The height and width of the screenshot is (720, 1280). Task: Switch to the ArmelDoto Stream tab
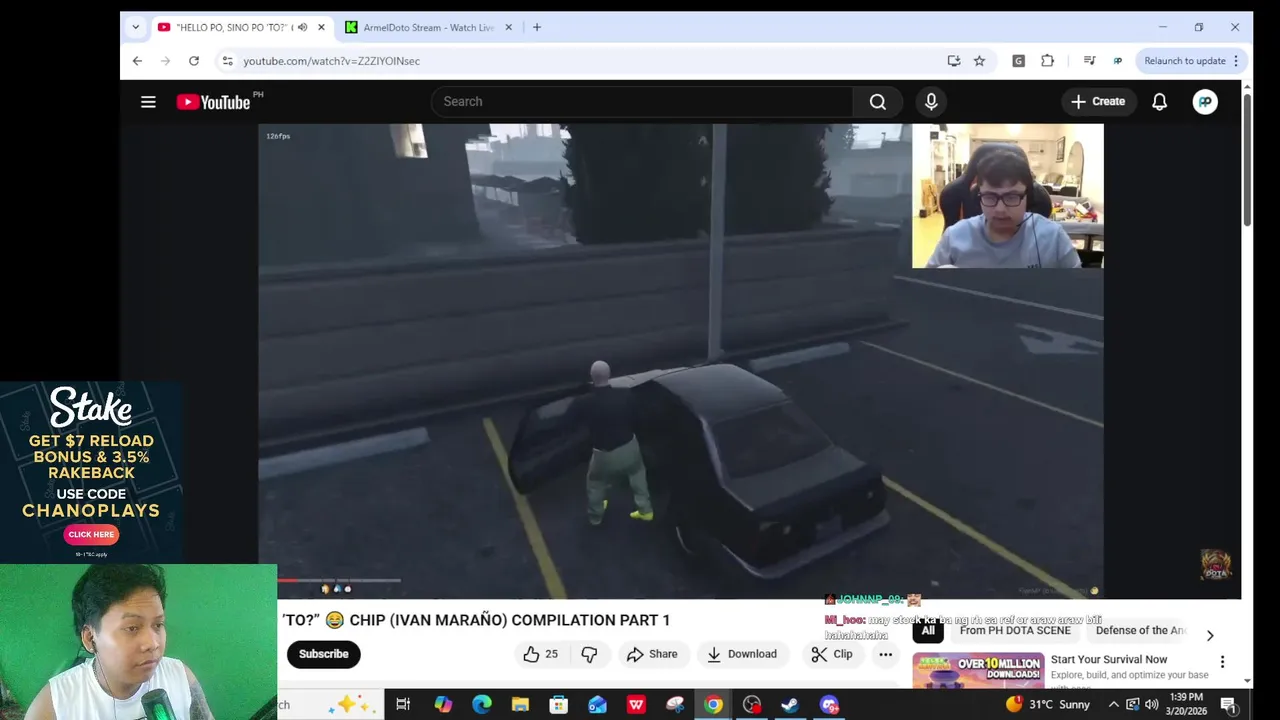(x=429, y=27)
